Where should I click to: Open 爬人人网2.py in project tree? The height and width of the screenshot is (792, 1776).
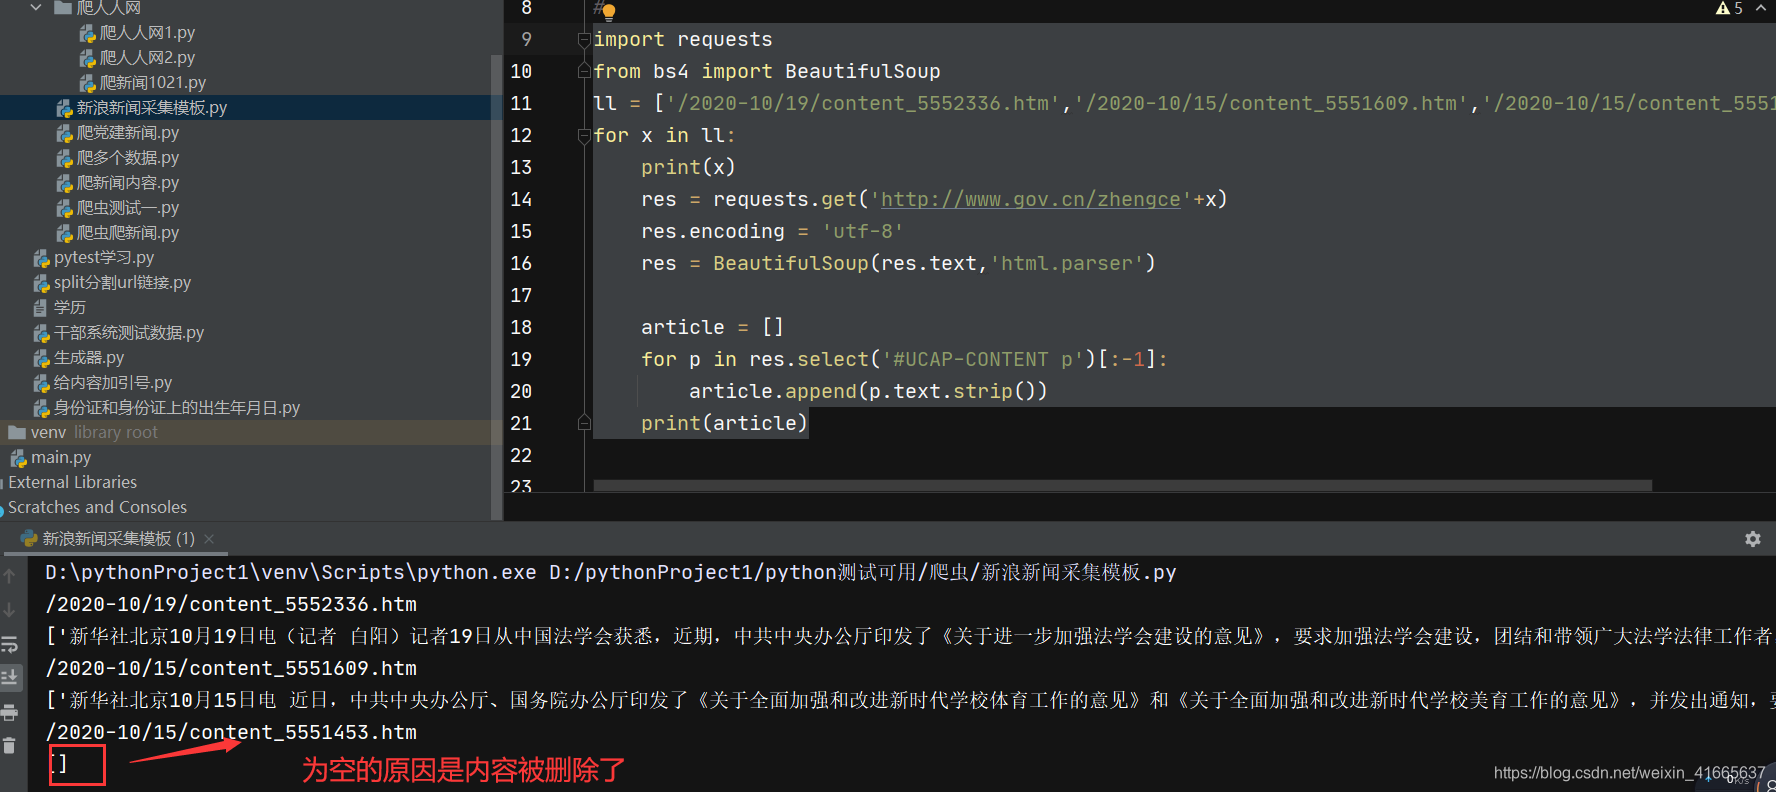point(147,58)
